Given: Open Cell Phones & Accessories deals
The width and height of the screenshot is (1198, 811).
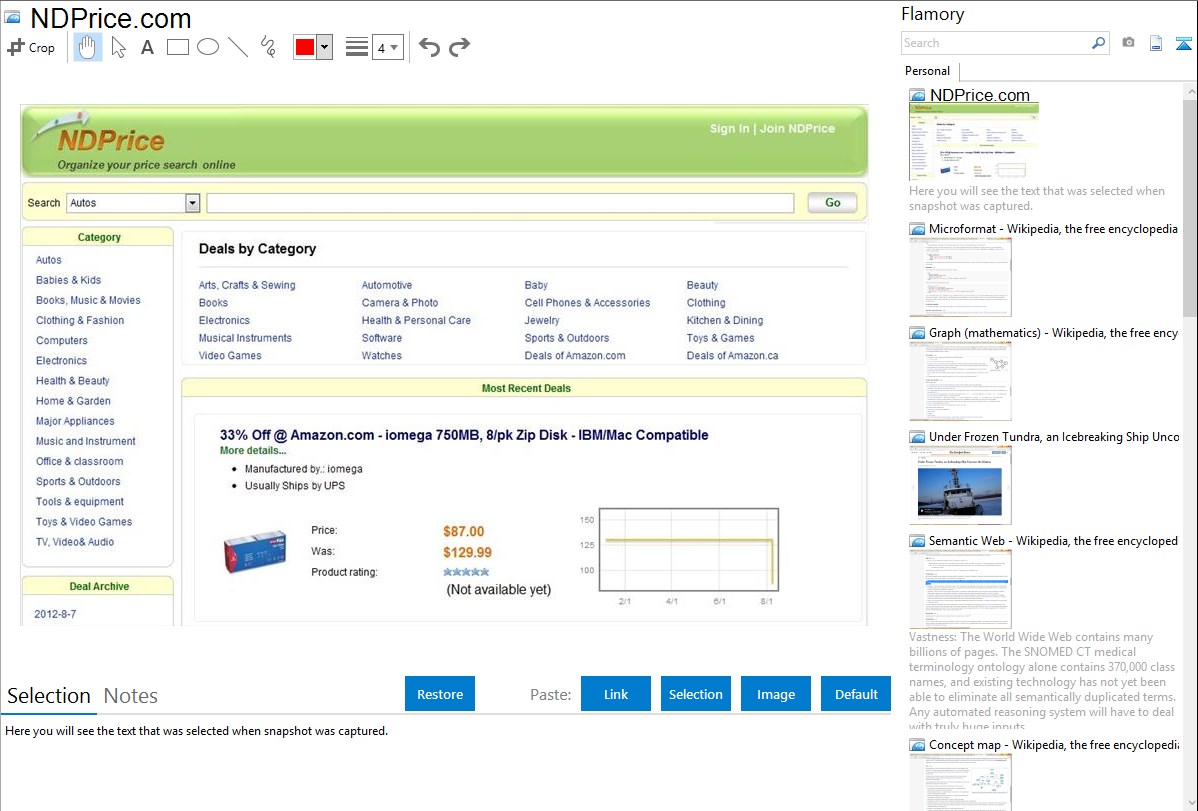Looking at the screenshot, I should point(587,303).
